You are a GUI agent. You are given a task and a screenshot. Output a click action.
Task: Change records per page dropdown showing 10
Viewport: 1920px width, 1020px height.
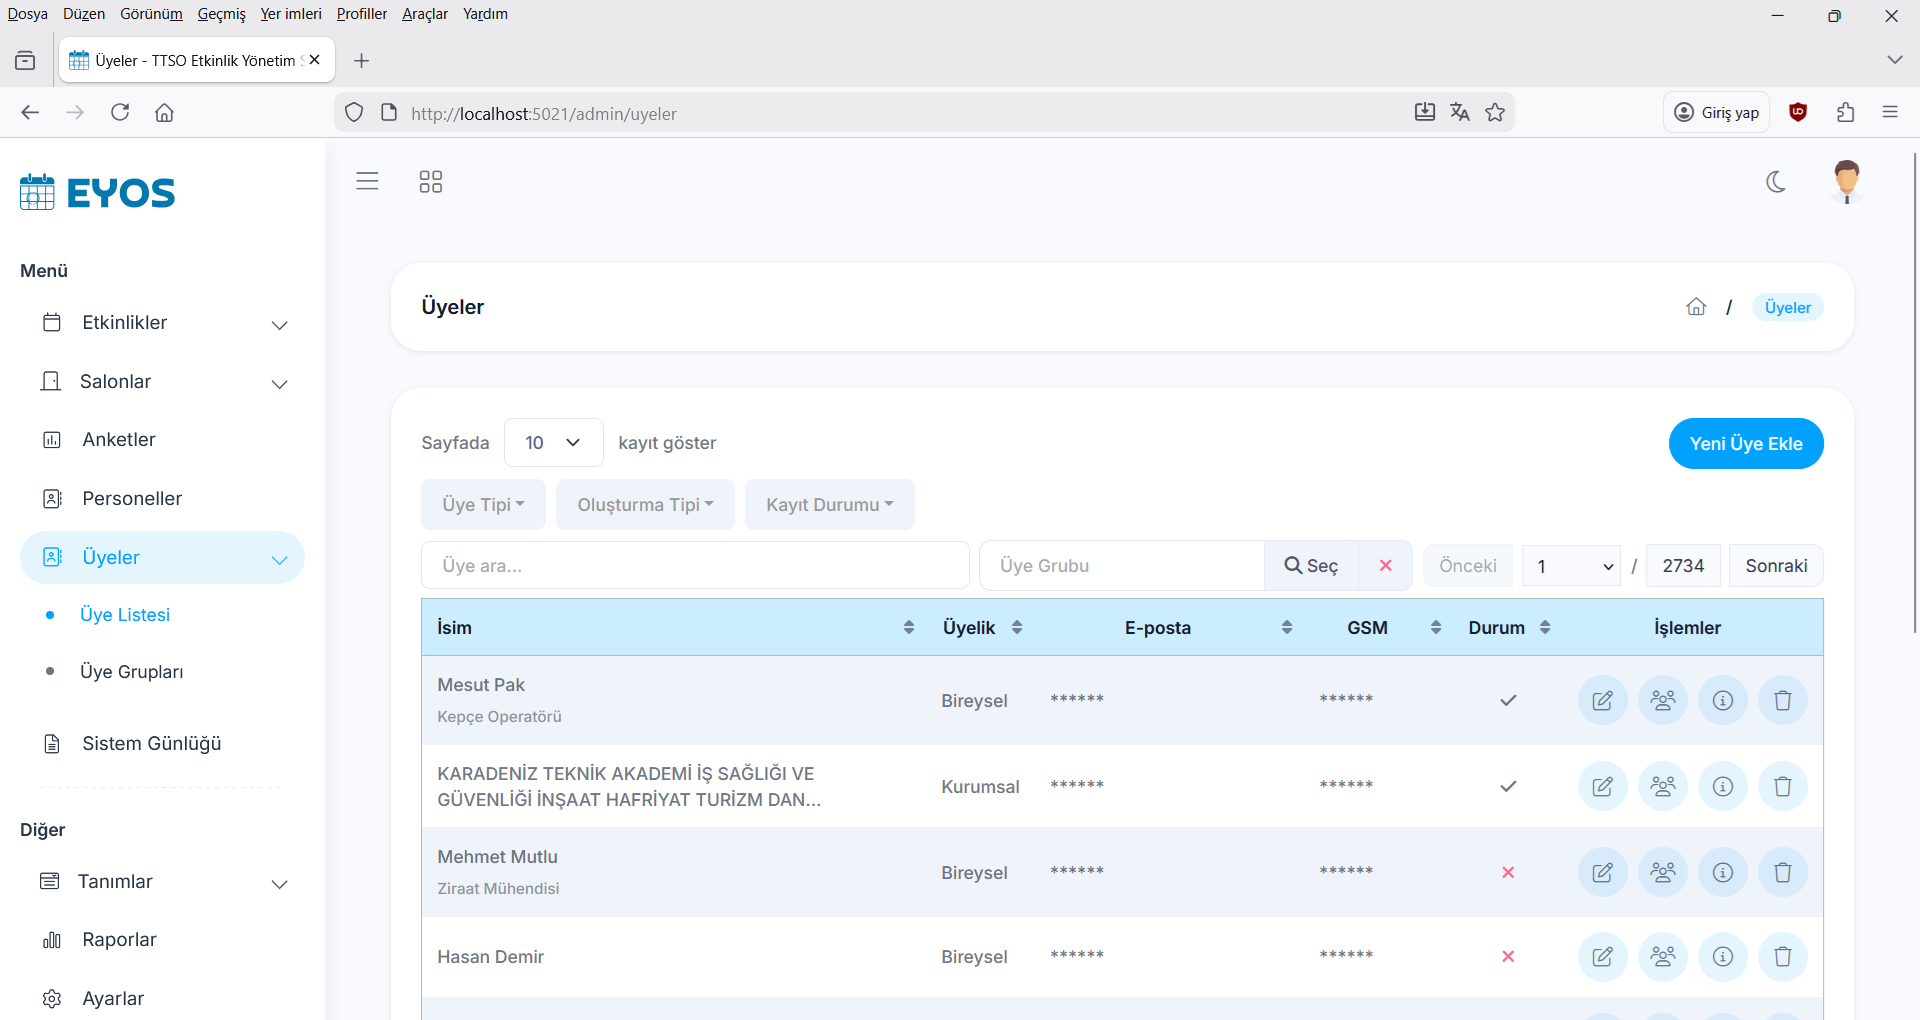point(553,443)
